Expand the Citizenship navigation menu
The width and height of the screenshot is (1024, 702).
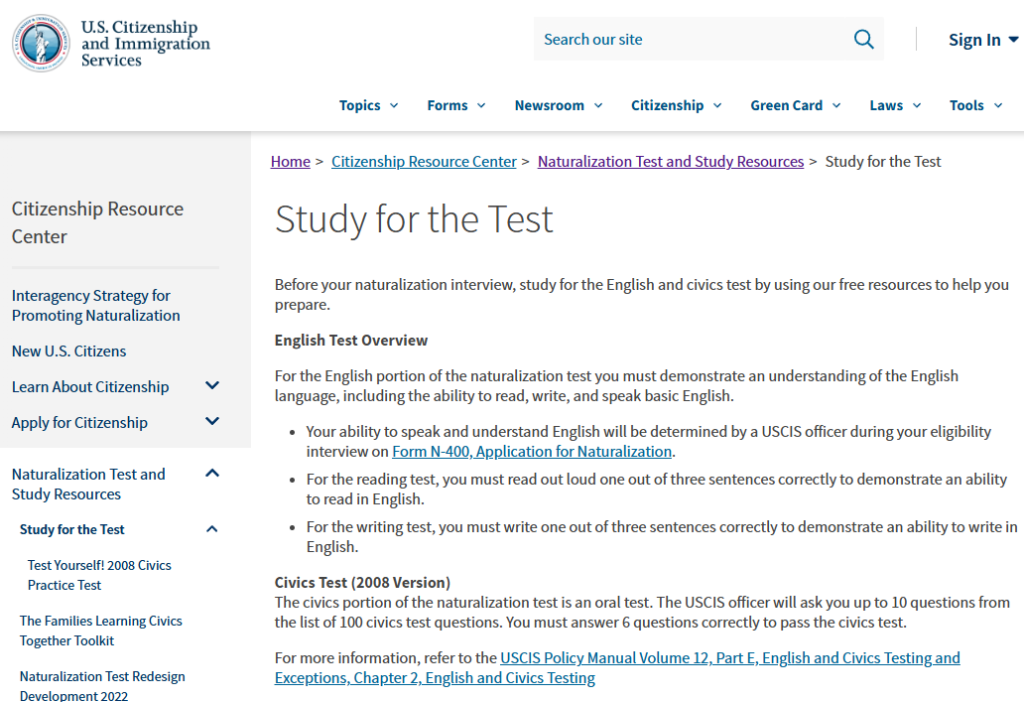[x=676, y=105]
